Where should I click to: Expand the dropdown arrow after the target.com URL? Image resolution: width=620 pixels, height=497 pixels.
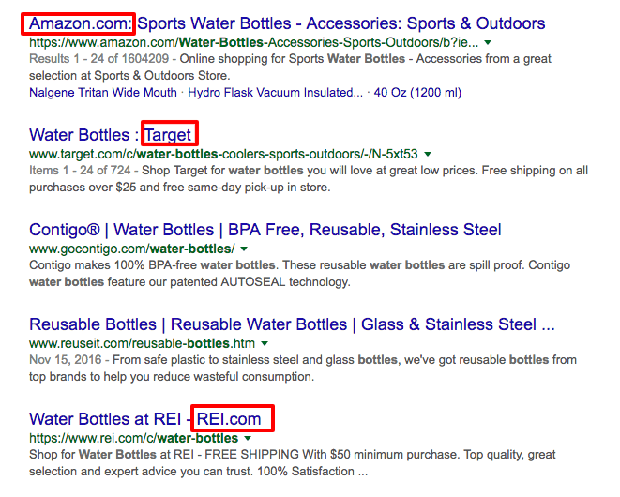pos(428,154)
